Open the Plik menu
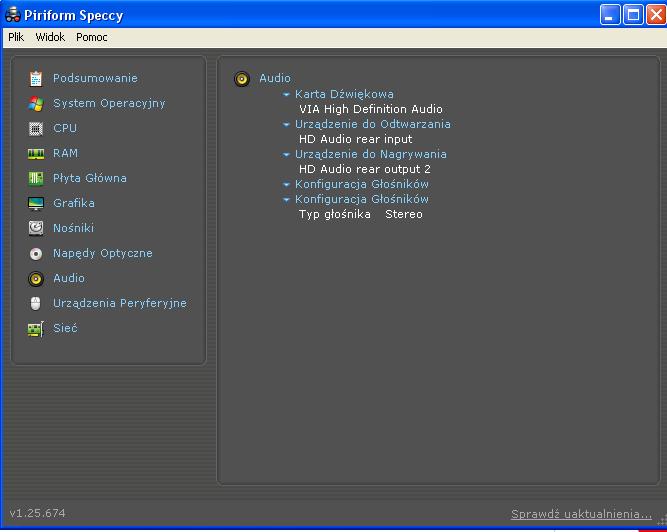Image resolution: width=667 pixels, height=532 pixels. pos(16,37)
